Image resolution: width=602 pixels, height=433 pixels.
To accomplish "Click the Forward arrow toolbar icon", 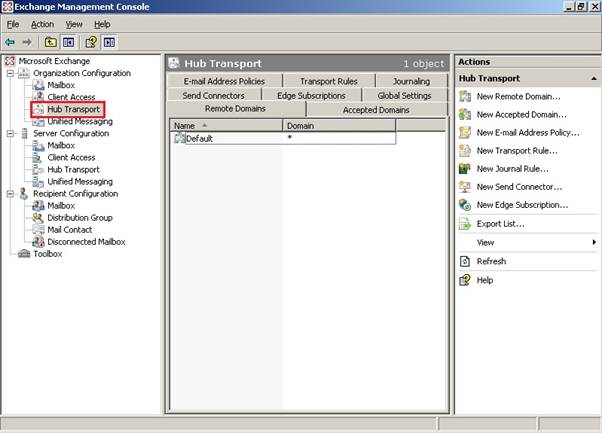I will click(x=27, y=42).
